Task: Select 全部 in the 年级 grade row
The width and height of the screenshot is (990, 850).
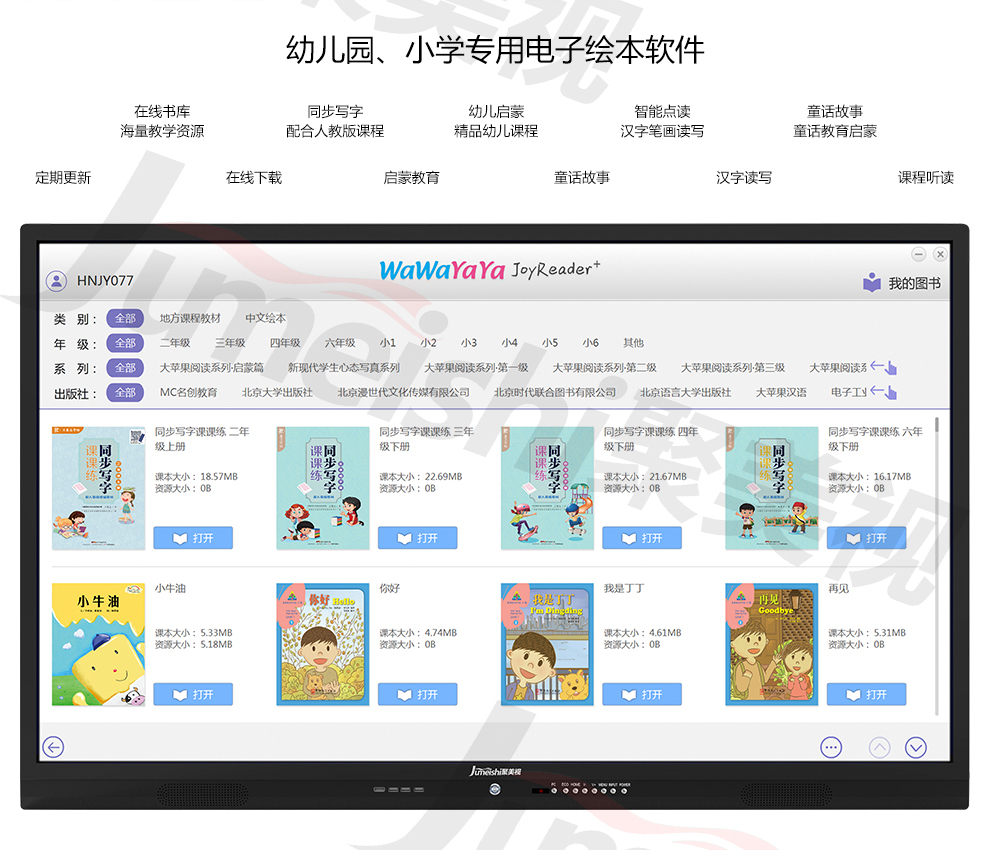Action: (125, 343)
